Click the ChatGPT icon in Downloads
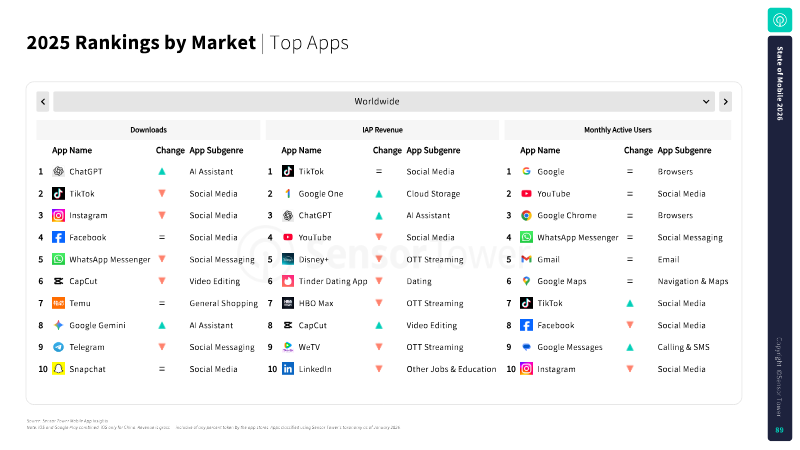This screenshot has width=800, height=450. [x=59, y=171]
